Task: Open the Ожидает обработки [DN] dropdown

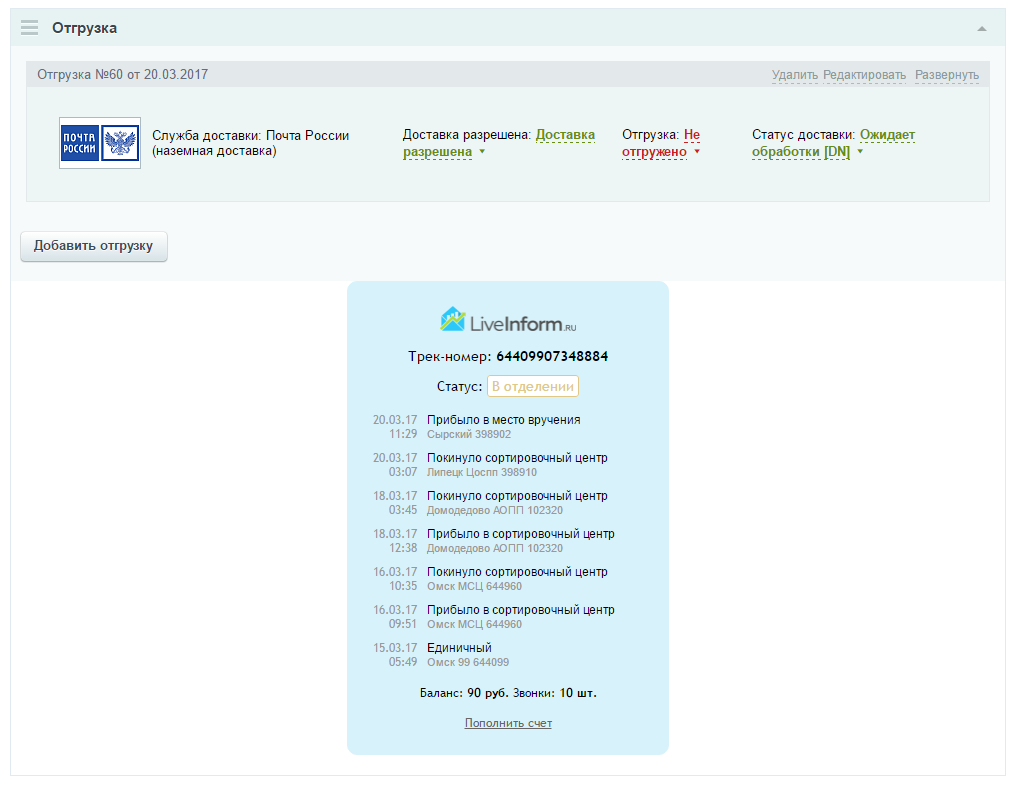Action: pyautogui.click(x=832, y=143)
